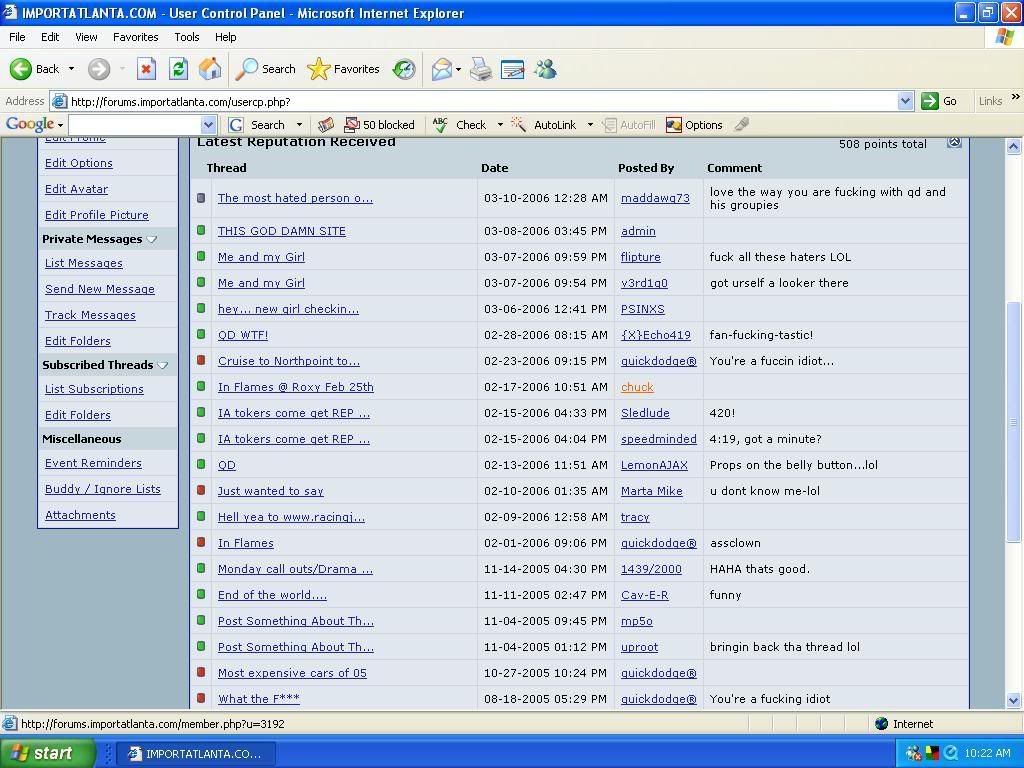Click the Print icon in toolbar
This screenshot has width=1024, height=768.
(481, 69)
